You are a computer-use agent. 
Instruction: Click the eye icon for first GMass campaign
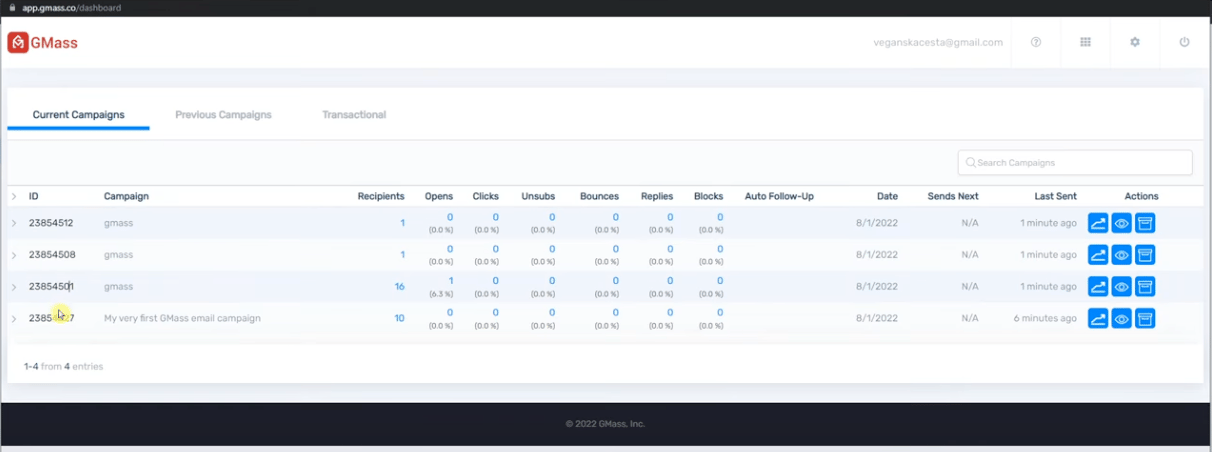pos(1122,319)
